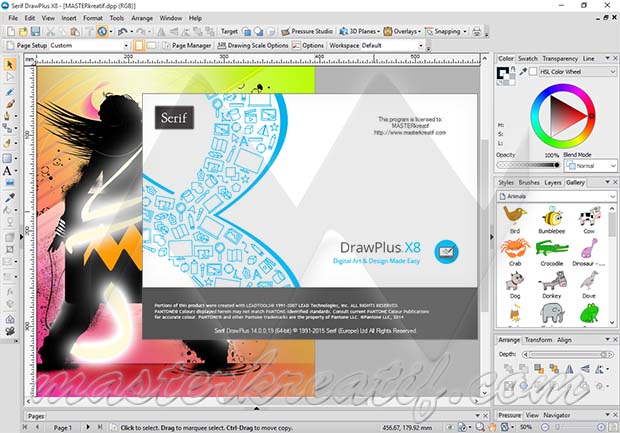Viewport: 620px width, 433px height.
Task: Open Pressure Studio
Action: (307, 31)
